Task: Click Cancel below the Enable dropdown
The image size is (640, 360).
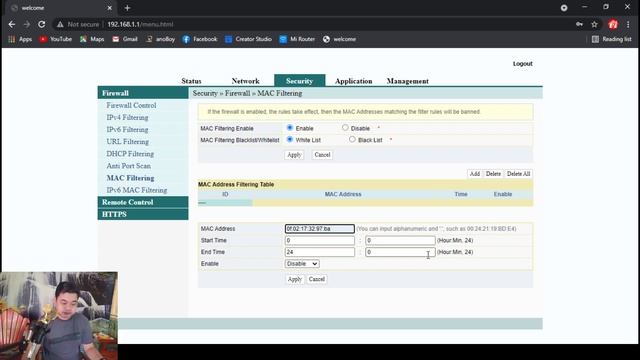Action: tap(317, 279)
